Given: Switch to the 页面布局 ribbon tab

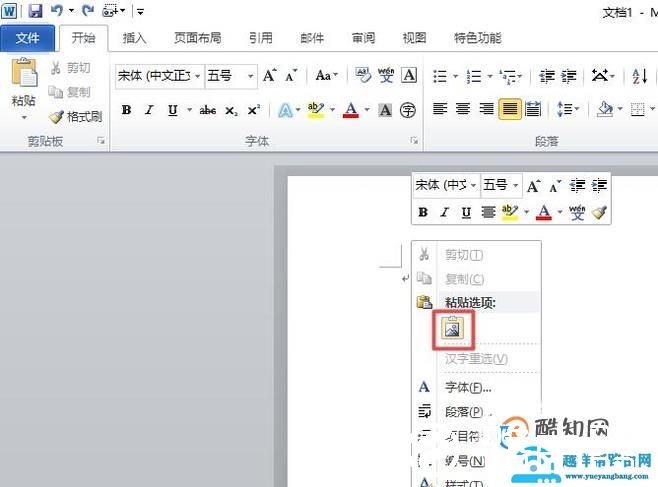Looking at the screenshot, I should tap(198, 38).
